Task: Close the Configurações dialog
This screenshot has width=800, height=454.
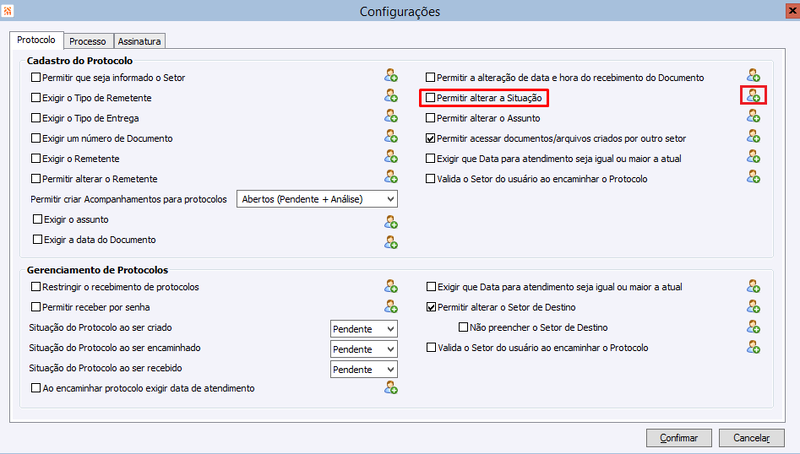Action: [x=792, y=11]
